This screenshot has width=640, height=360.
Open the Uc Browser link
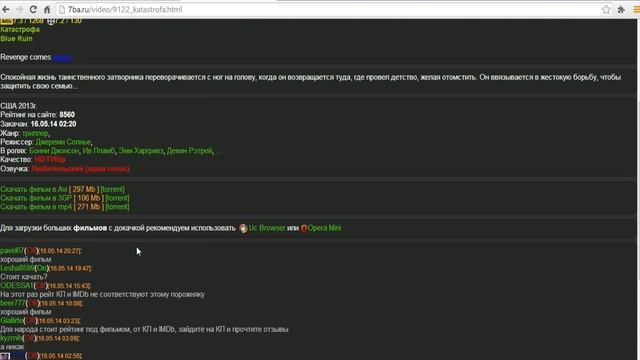(267, 228)
